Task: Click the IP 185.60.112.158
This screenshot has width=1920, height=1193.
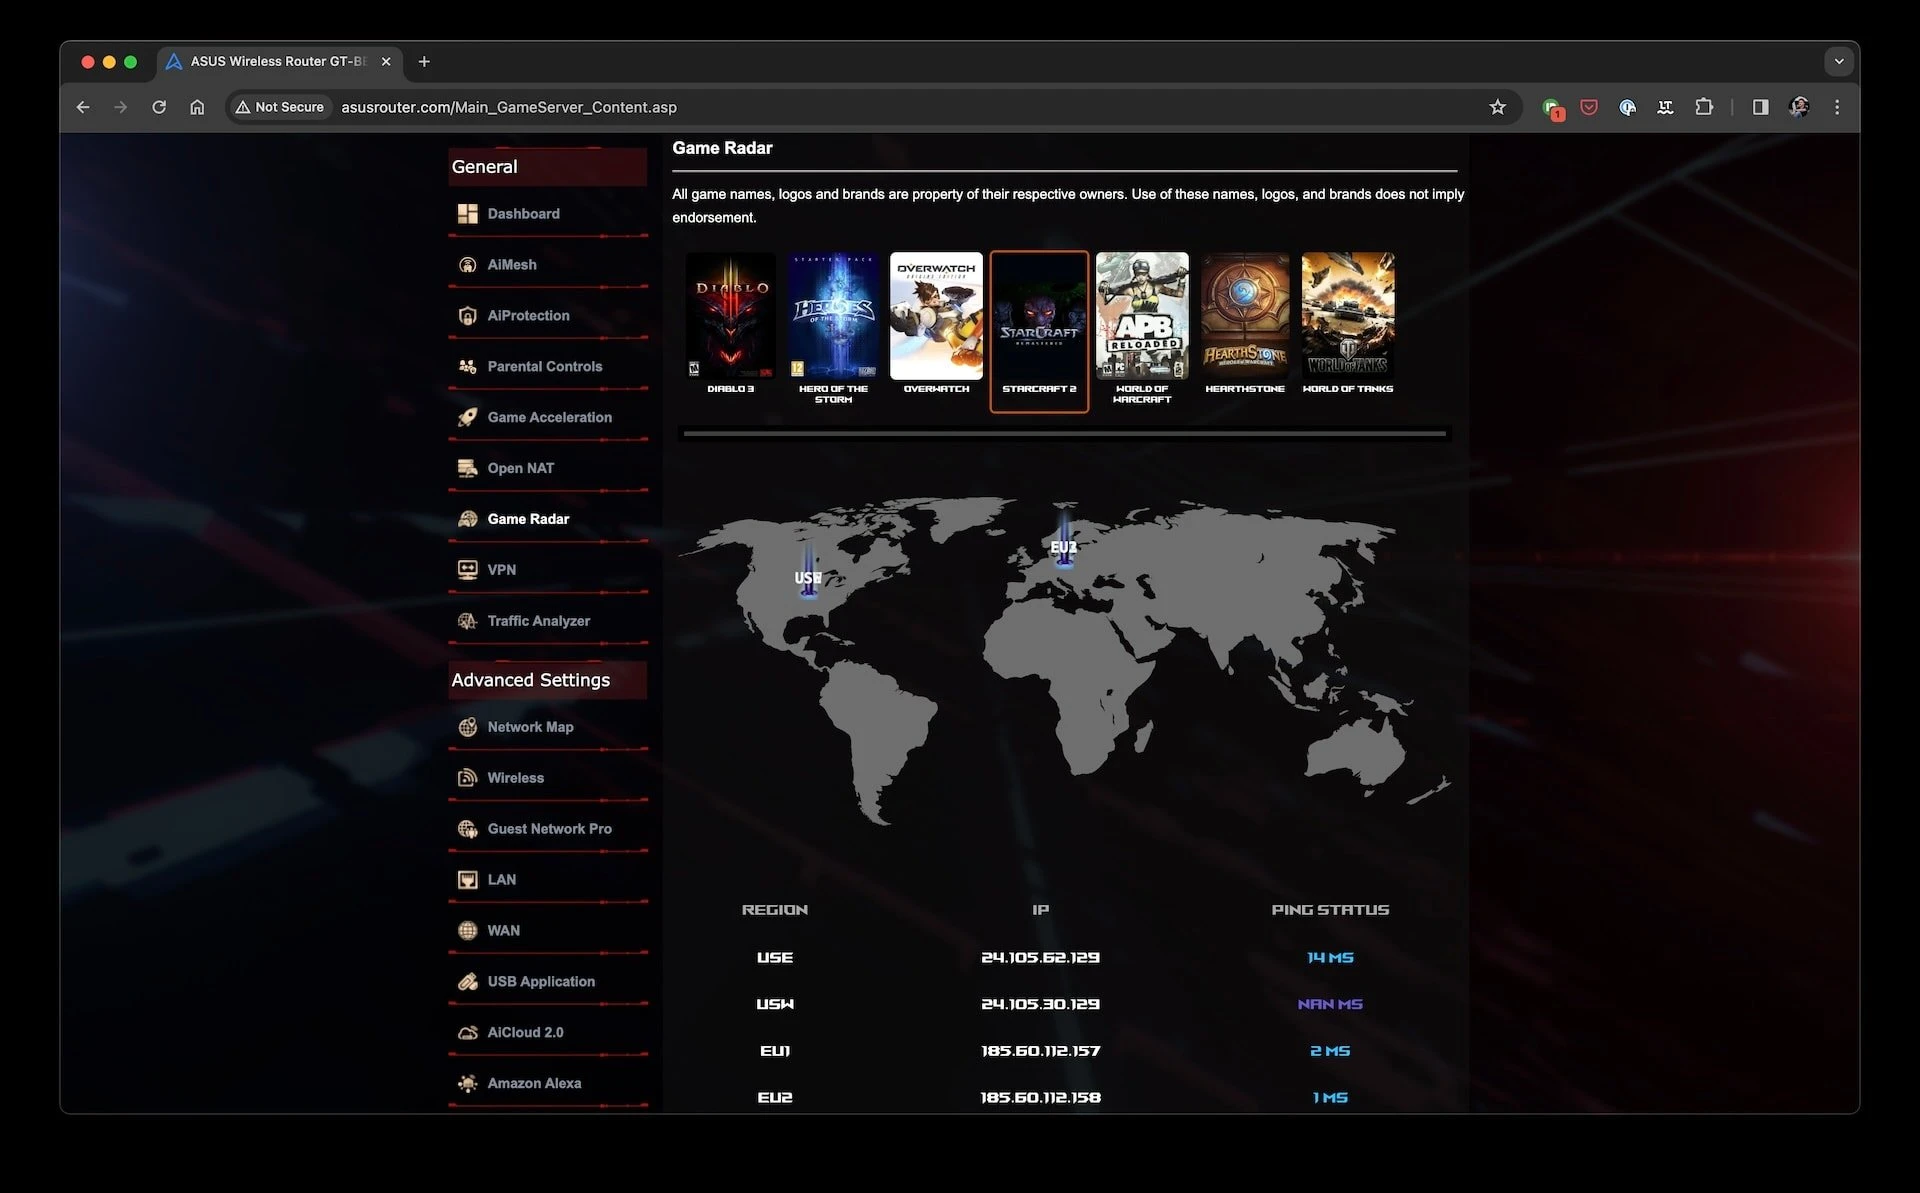Action: tap(1040, 1098)
